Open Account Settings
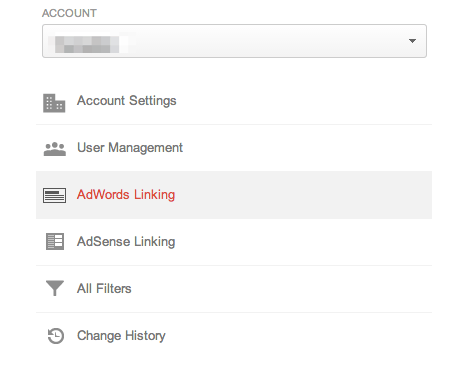This screenshot has width=458, height=369. pyautogui.click(x=234, y=101)
